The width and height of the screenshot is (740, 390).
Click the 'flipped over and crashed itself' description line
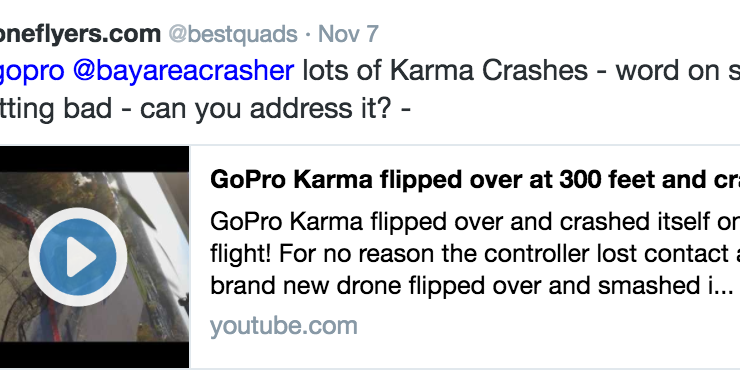click(475, 221)
